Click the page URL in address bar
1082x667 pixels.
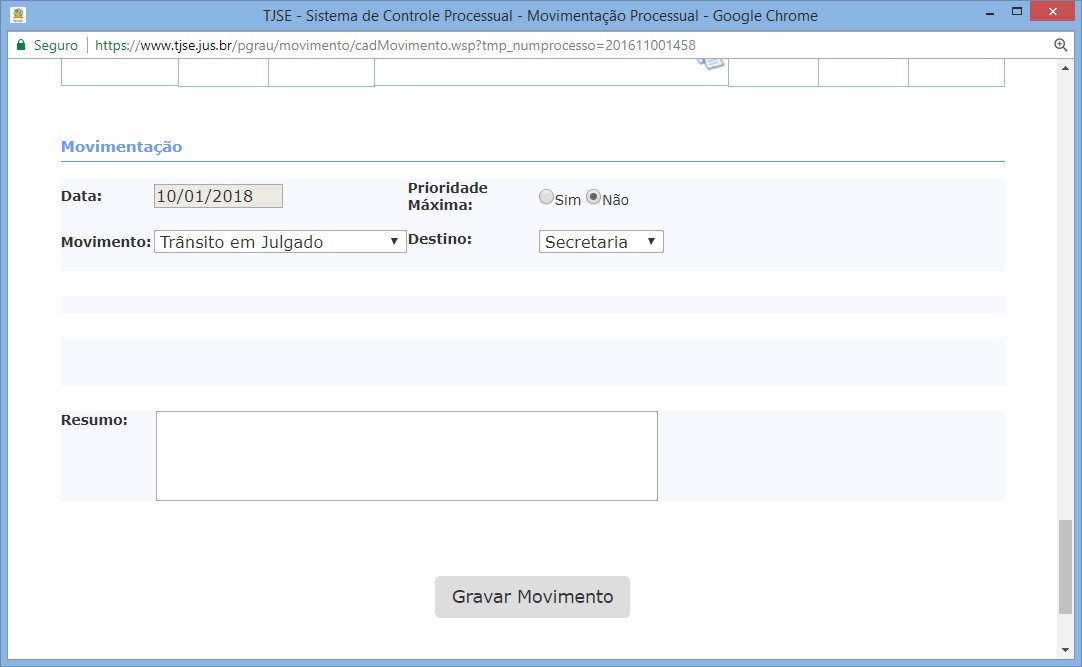pos(395,46)
